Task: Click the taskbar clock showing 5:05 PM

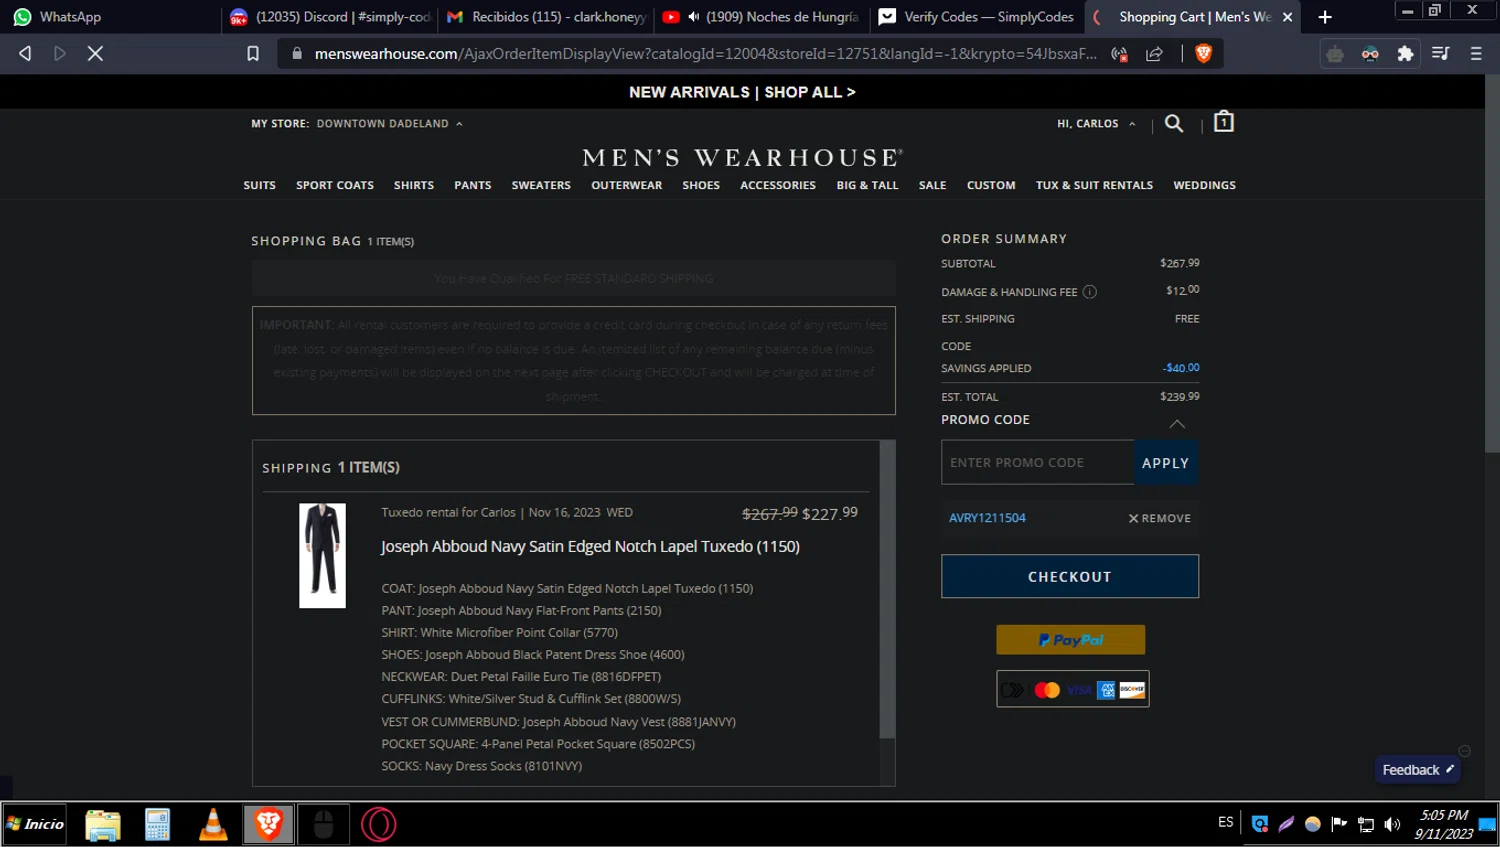Action: coord(1444,824)
